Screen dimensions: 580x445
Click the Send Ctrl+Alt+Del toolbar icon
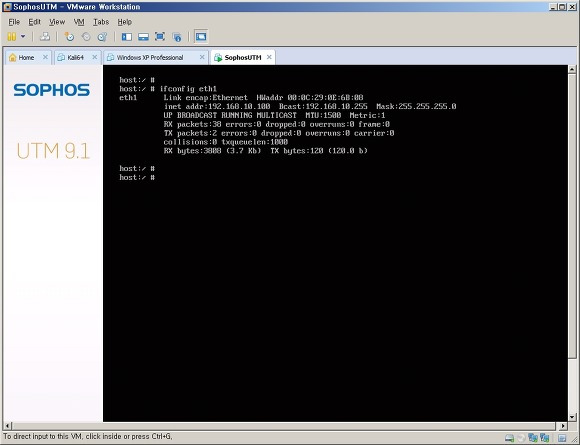(x=45, y=37)
